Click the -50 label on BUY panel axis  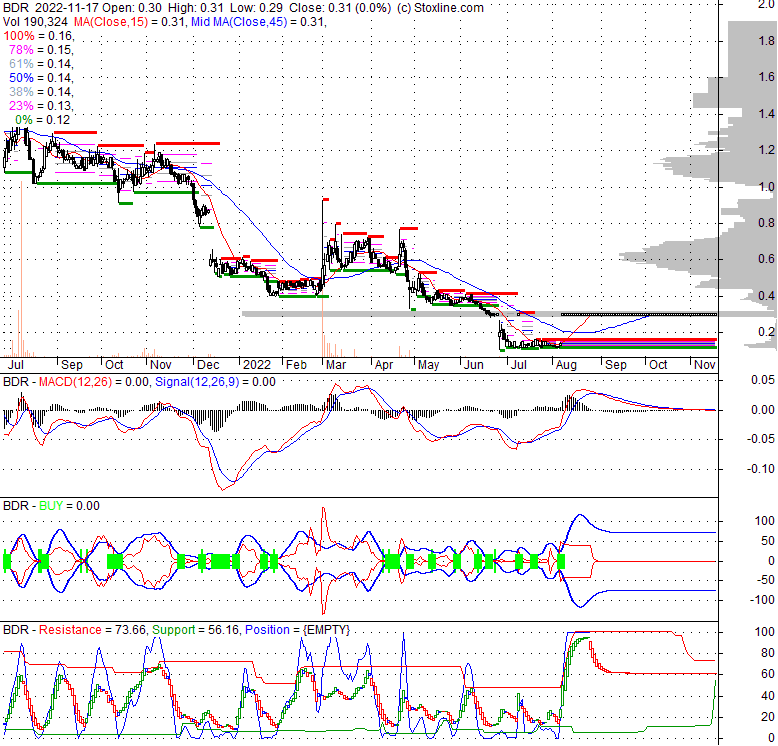pyautogui.click(x=765, y=580)
